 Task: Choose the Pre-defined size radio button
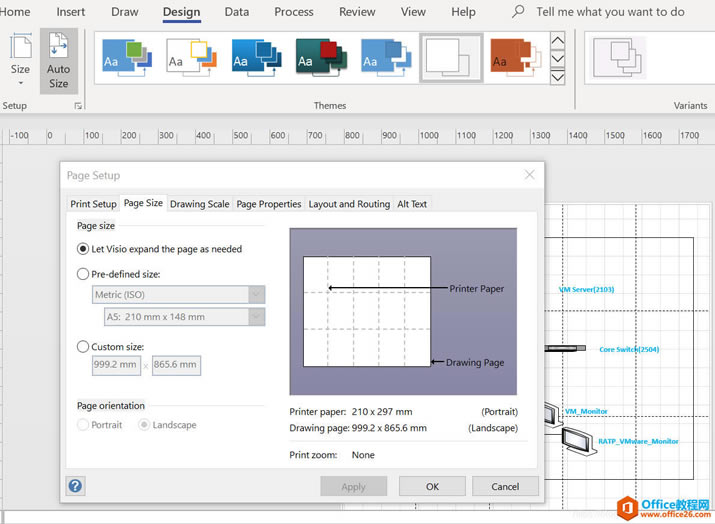[83, 274]
